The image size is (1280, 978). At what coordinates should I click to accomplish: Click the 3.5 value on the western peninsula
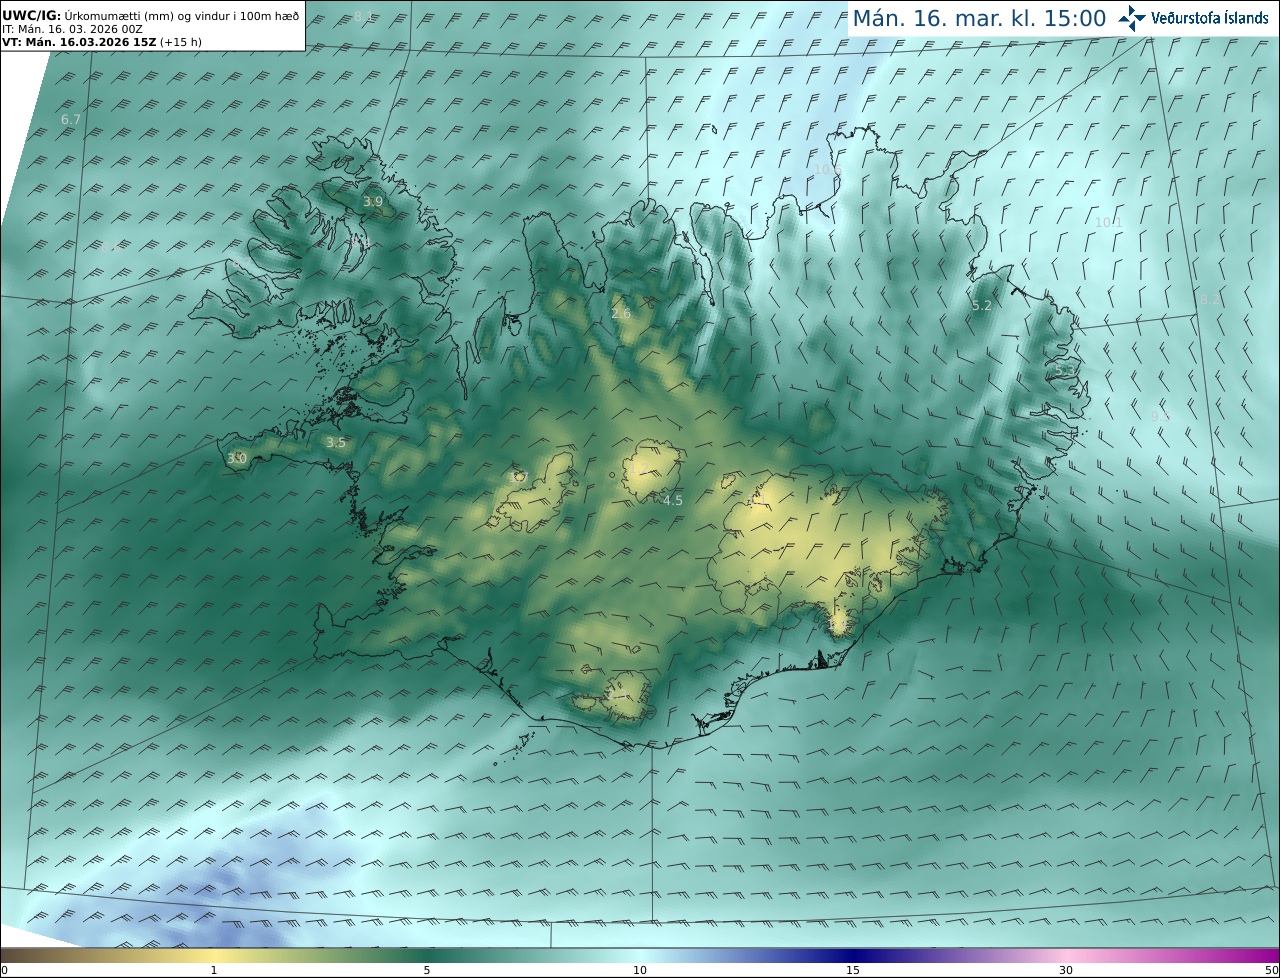(x=336, y=442)
